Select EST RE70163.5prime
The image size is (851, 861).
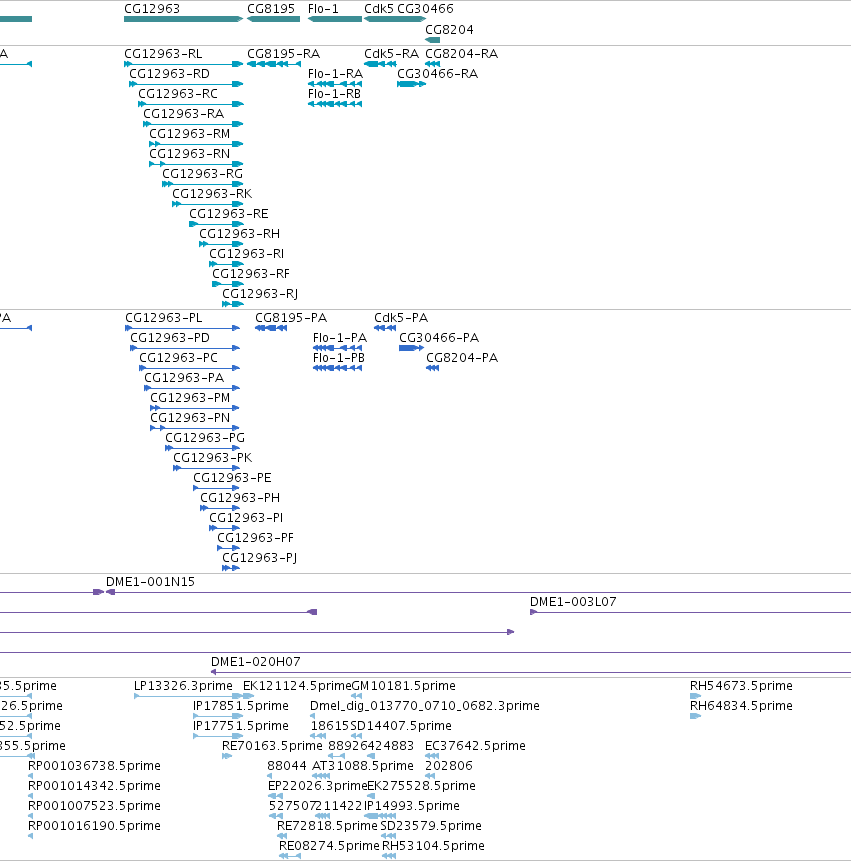(x=272, y=746)
